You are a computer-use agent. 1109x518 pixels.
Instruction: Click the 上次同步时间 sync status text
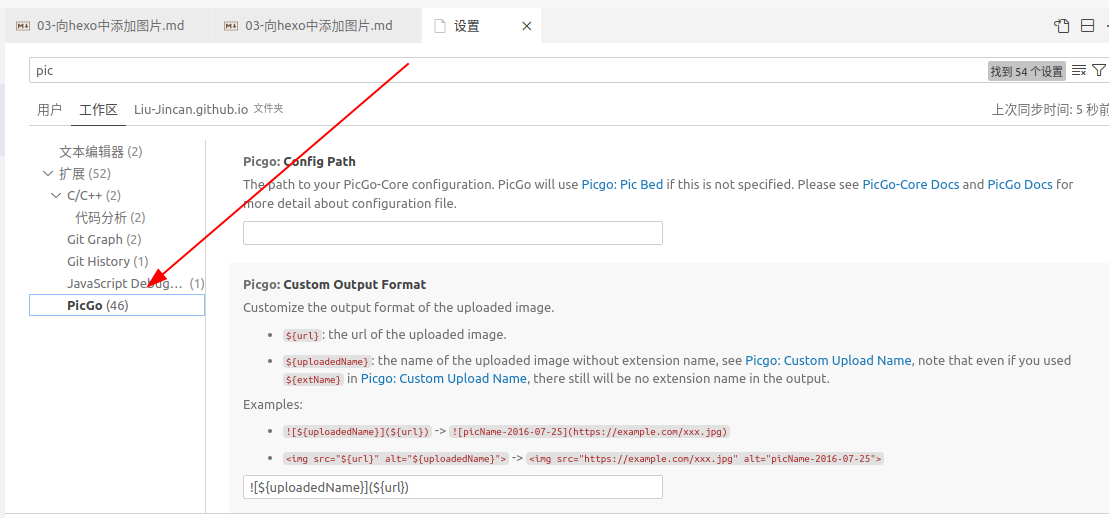pyautogui.click(x=1050, y=110)
